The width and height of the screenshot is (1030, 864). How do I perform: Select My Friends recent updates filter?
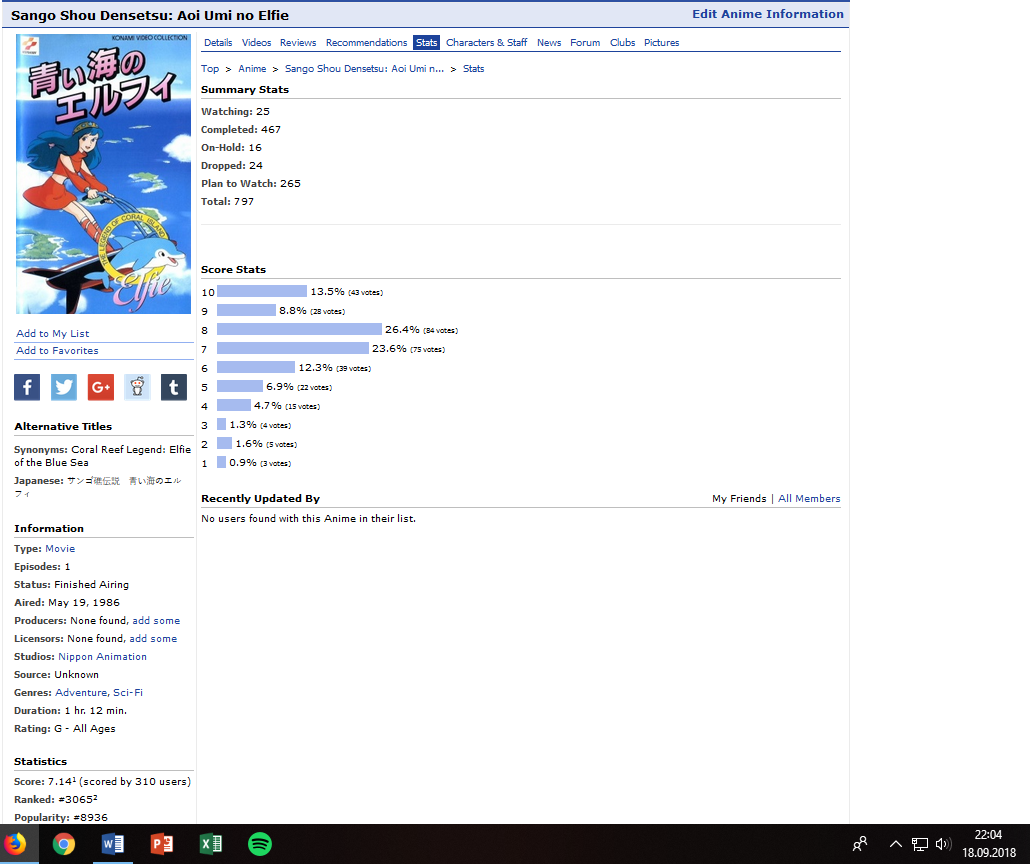(x=739, y=499)
